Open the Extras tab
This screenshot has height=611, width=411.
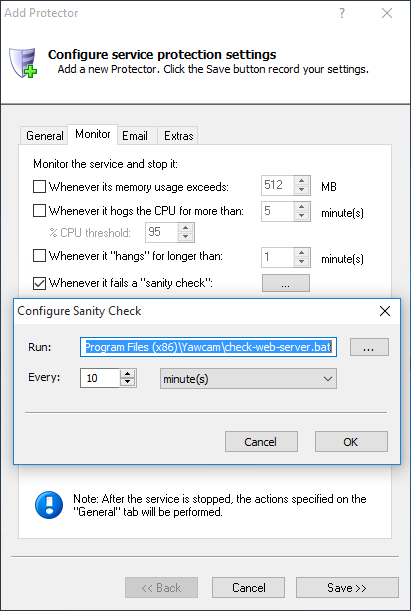click(x=178, y=136)
